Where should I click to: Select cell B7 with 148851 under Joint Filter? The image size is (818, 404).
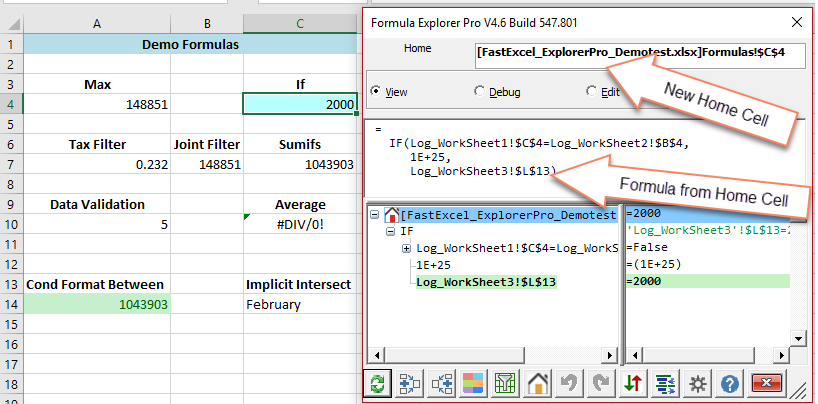point(207,164)
